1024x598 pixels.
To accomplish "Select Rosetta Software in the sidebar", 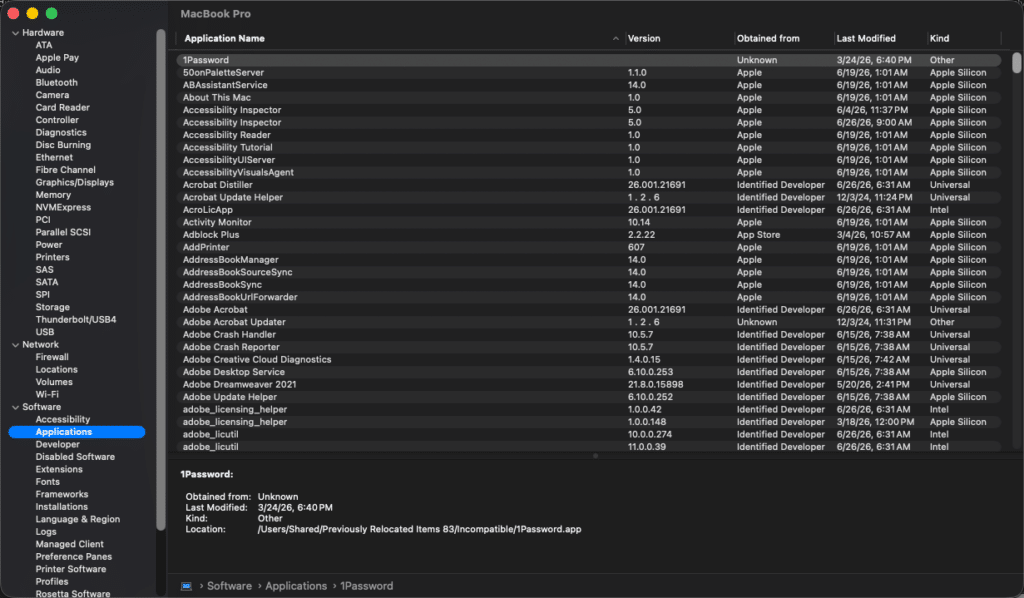I will pyautogui.click(x=72, y=593).
